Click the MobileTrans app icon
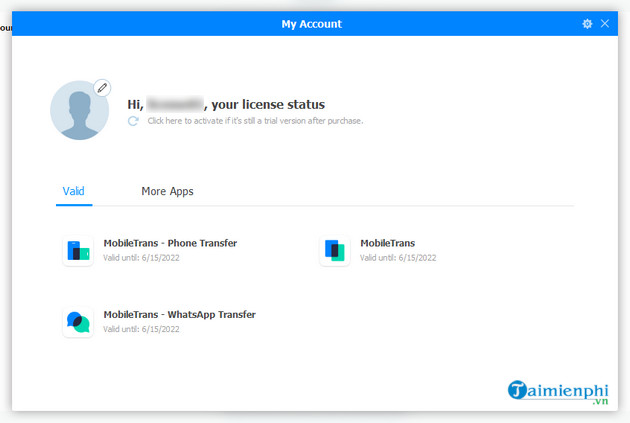 pyautogui.click(x=335, y=250)
